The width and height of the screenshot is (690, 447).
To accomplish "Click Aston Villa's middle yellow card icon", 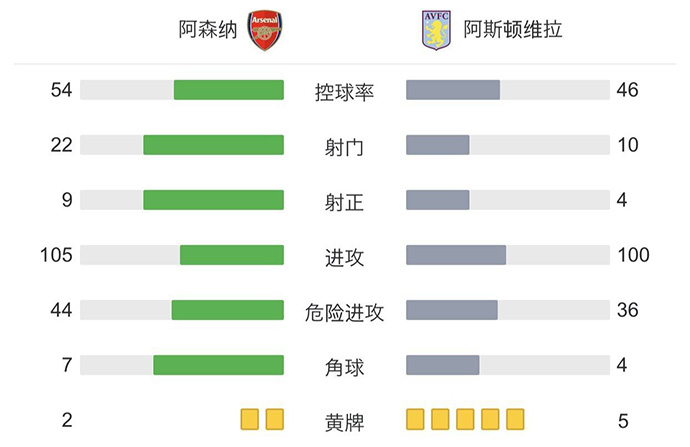I will [x=465, y=418].
